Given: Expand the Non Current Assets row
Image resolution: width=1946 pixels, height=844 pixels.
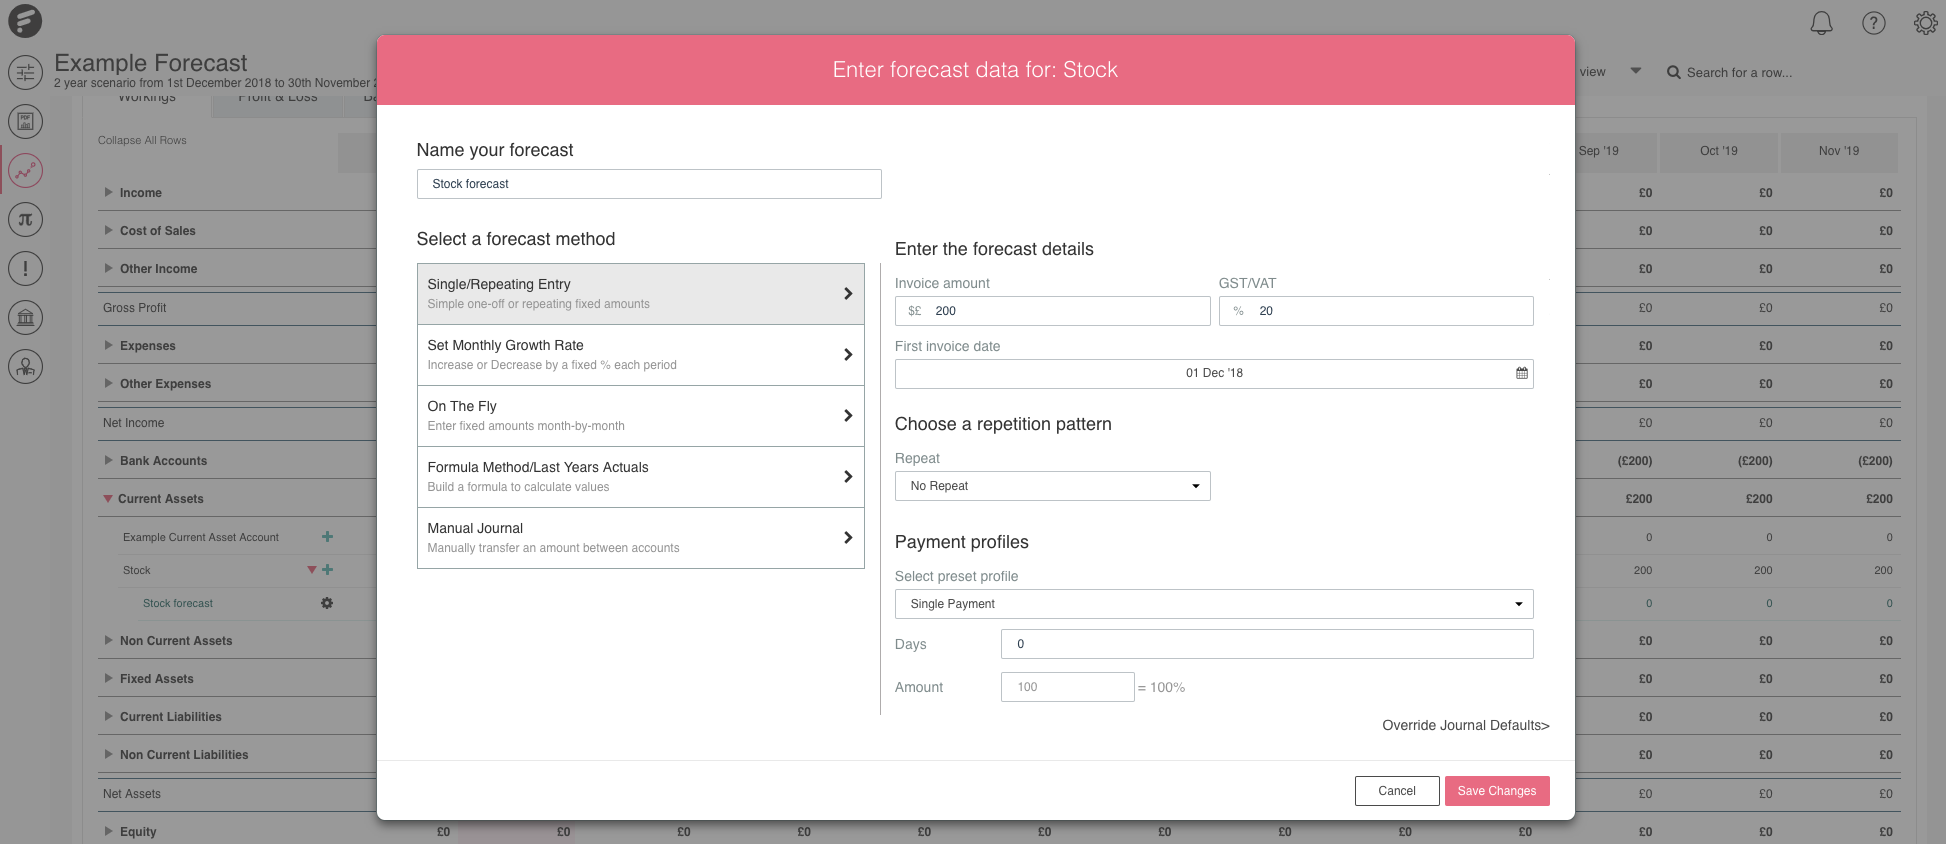Looking at the screenshot, I should click(x=108, y=640).
